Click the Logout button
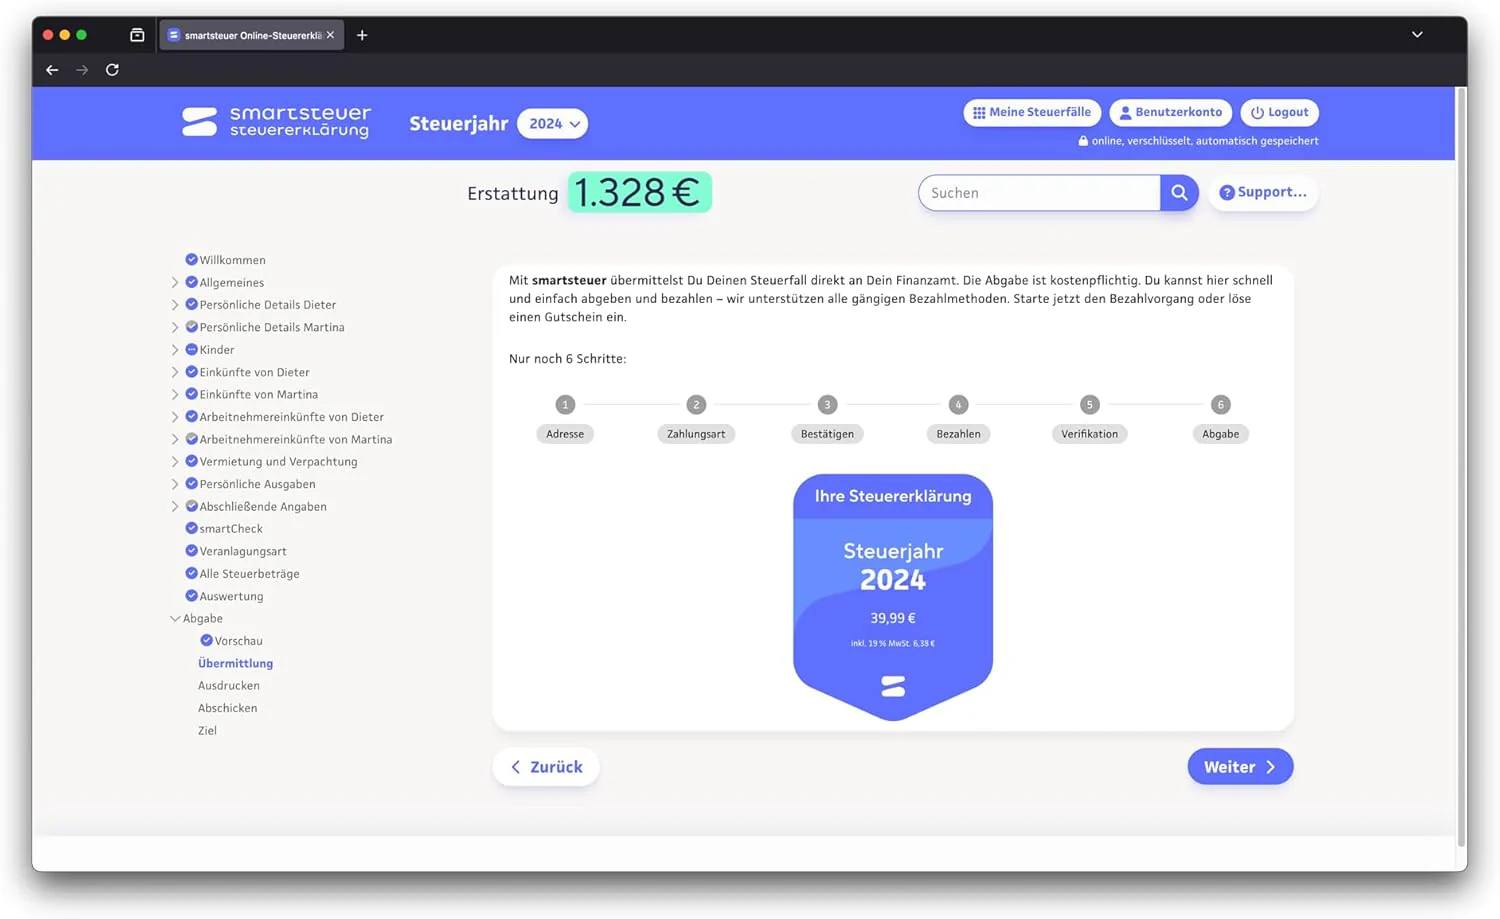The width and height of the screenshot is (1500, 919). tap(1279, 112)
